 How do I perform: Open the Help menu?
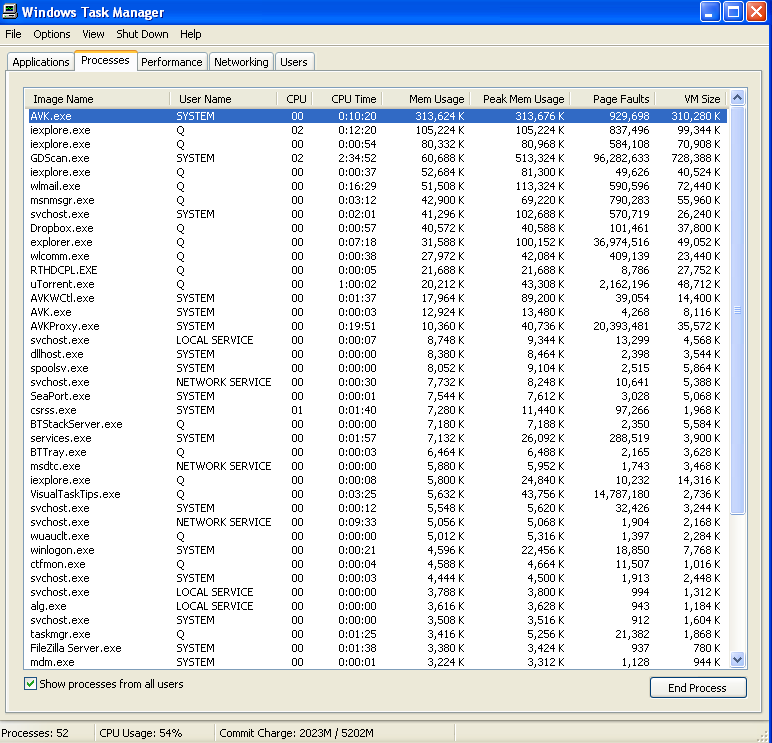point(191,34)
